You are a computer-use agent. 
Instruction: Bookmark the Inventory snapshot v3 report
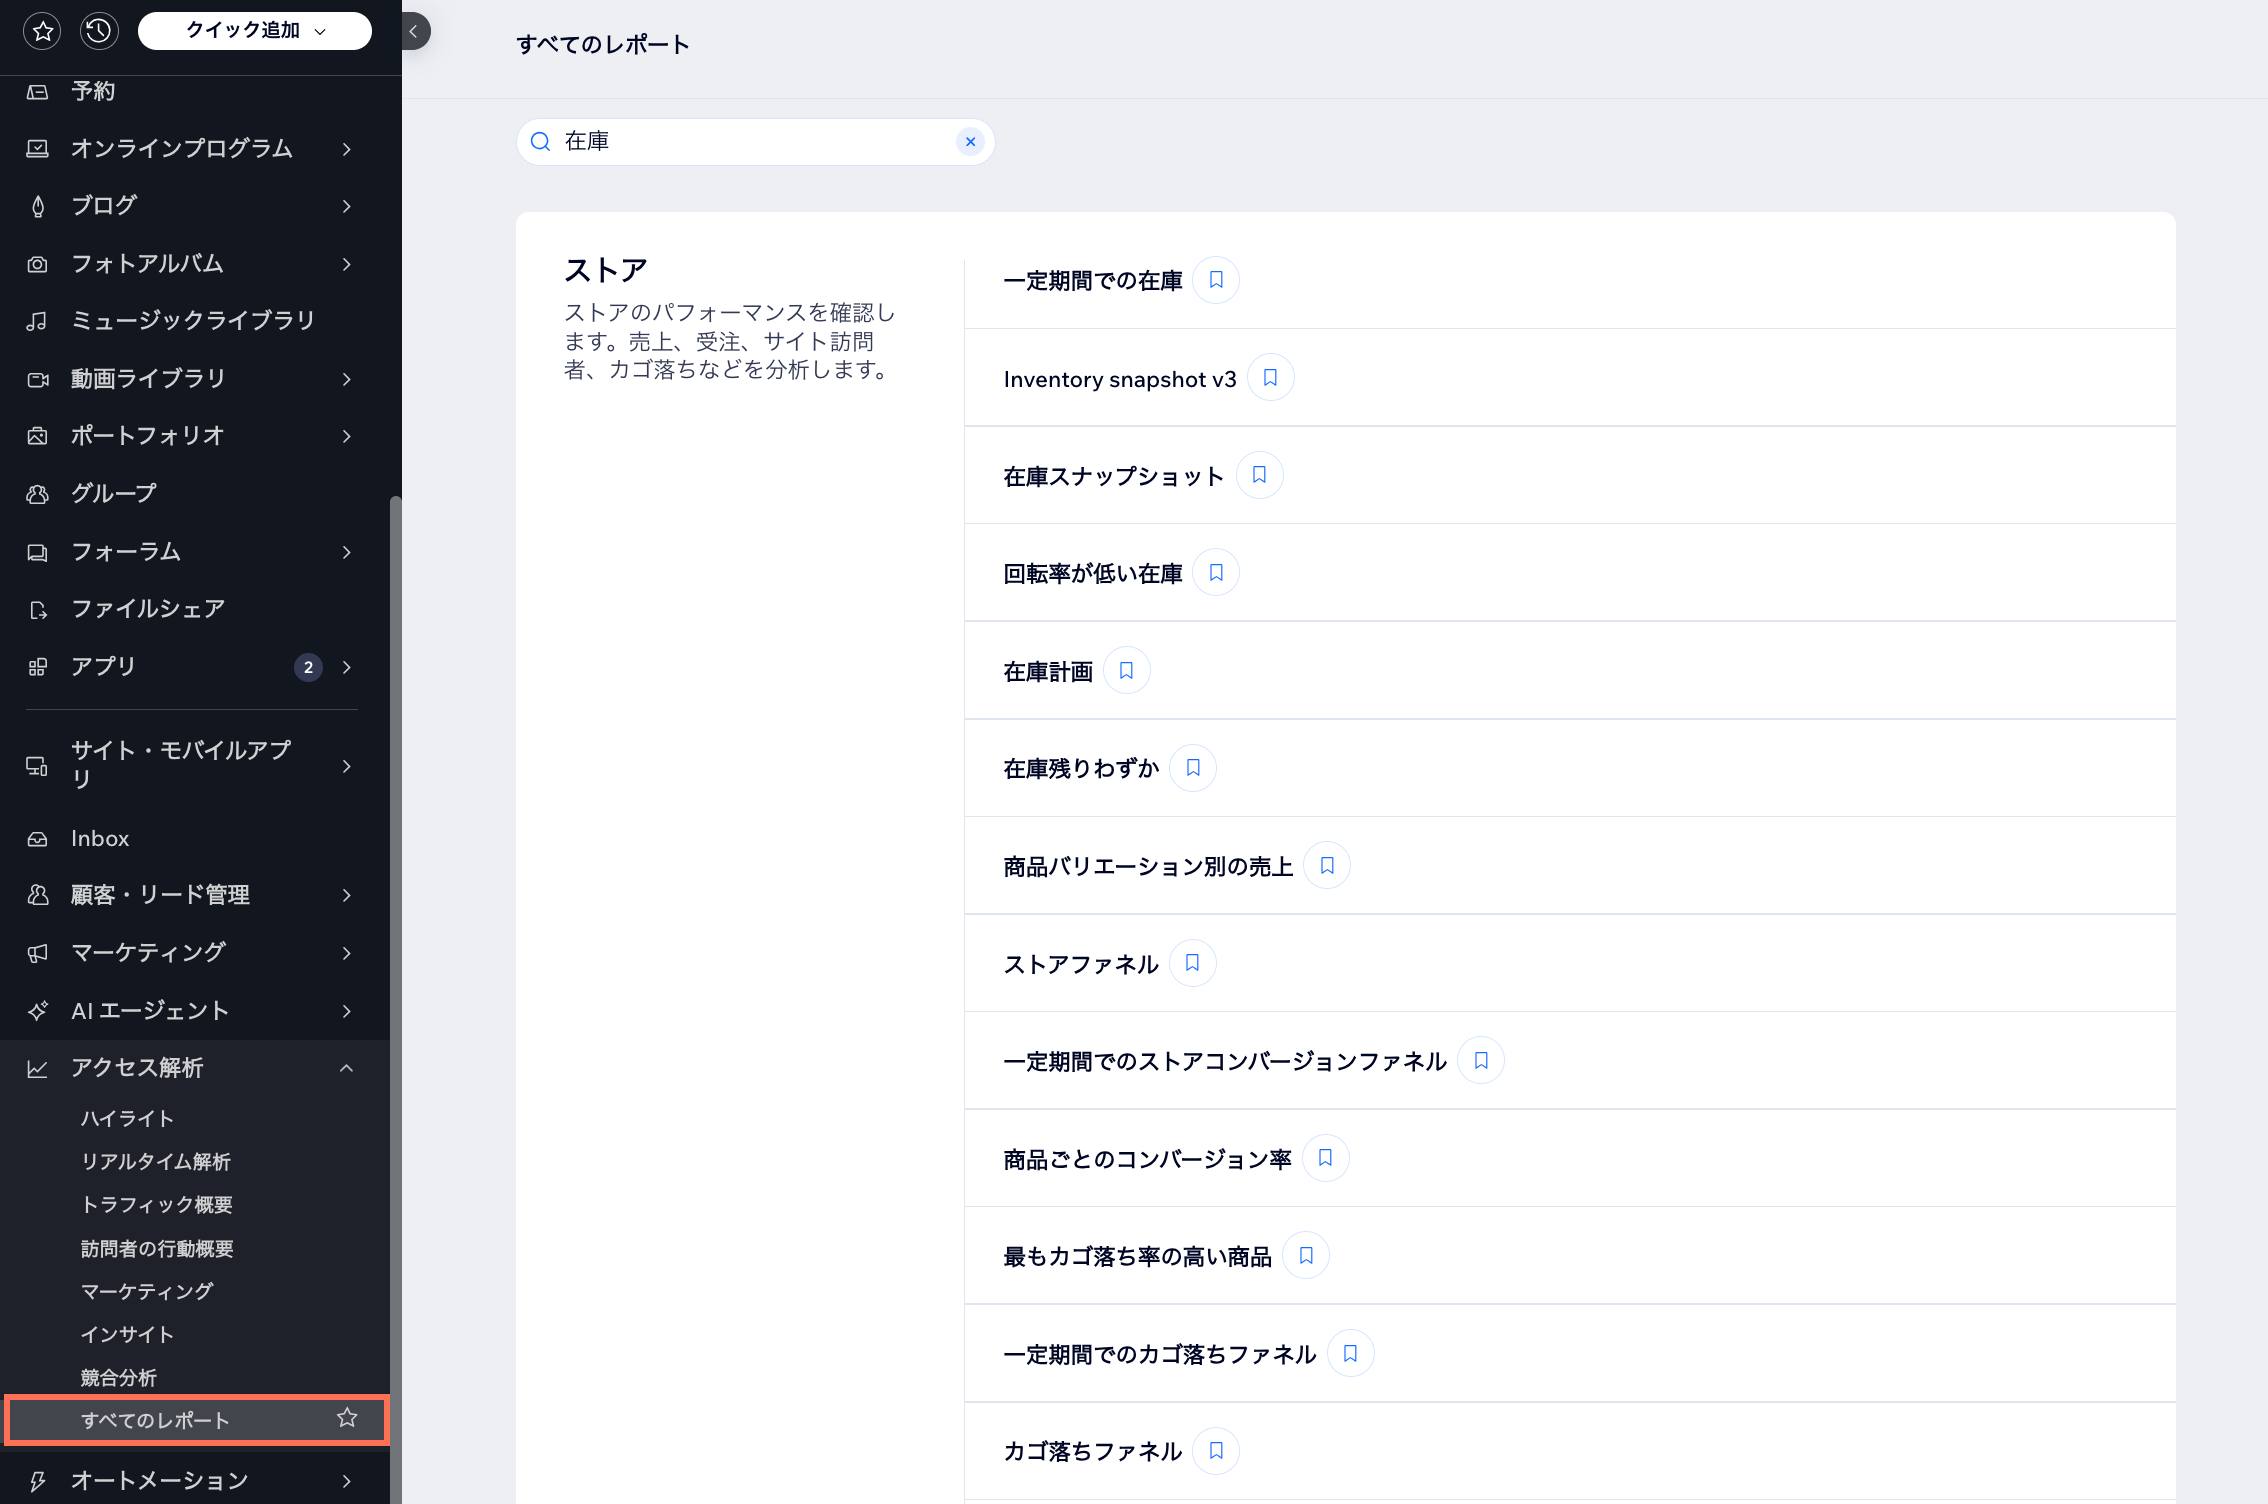click(1270, 377)
